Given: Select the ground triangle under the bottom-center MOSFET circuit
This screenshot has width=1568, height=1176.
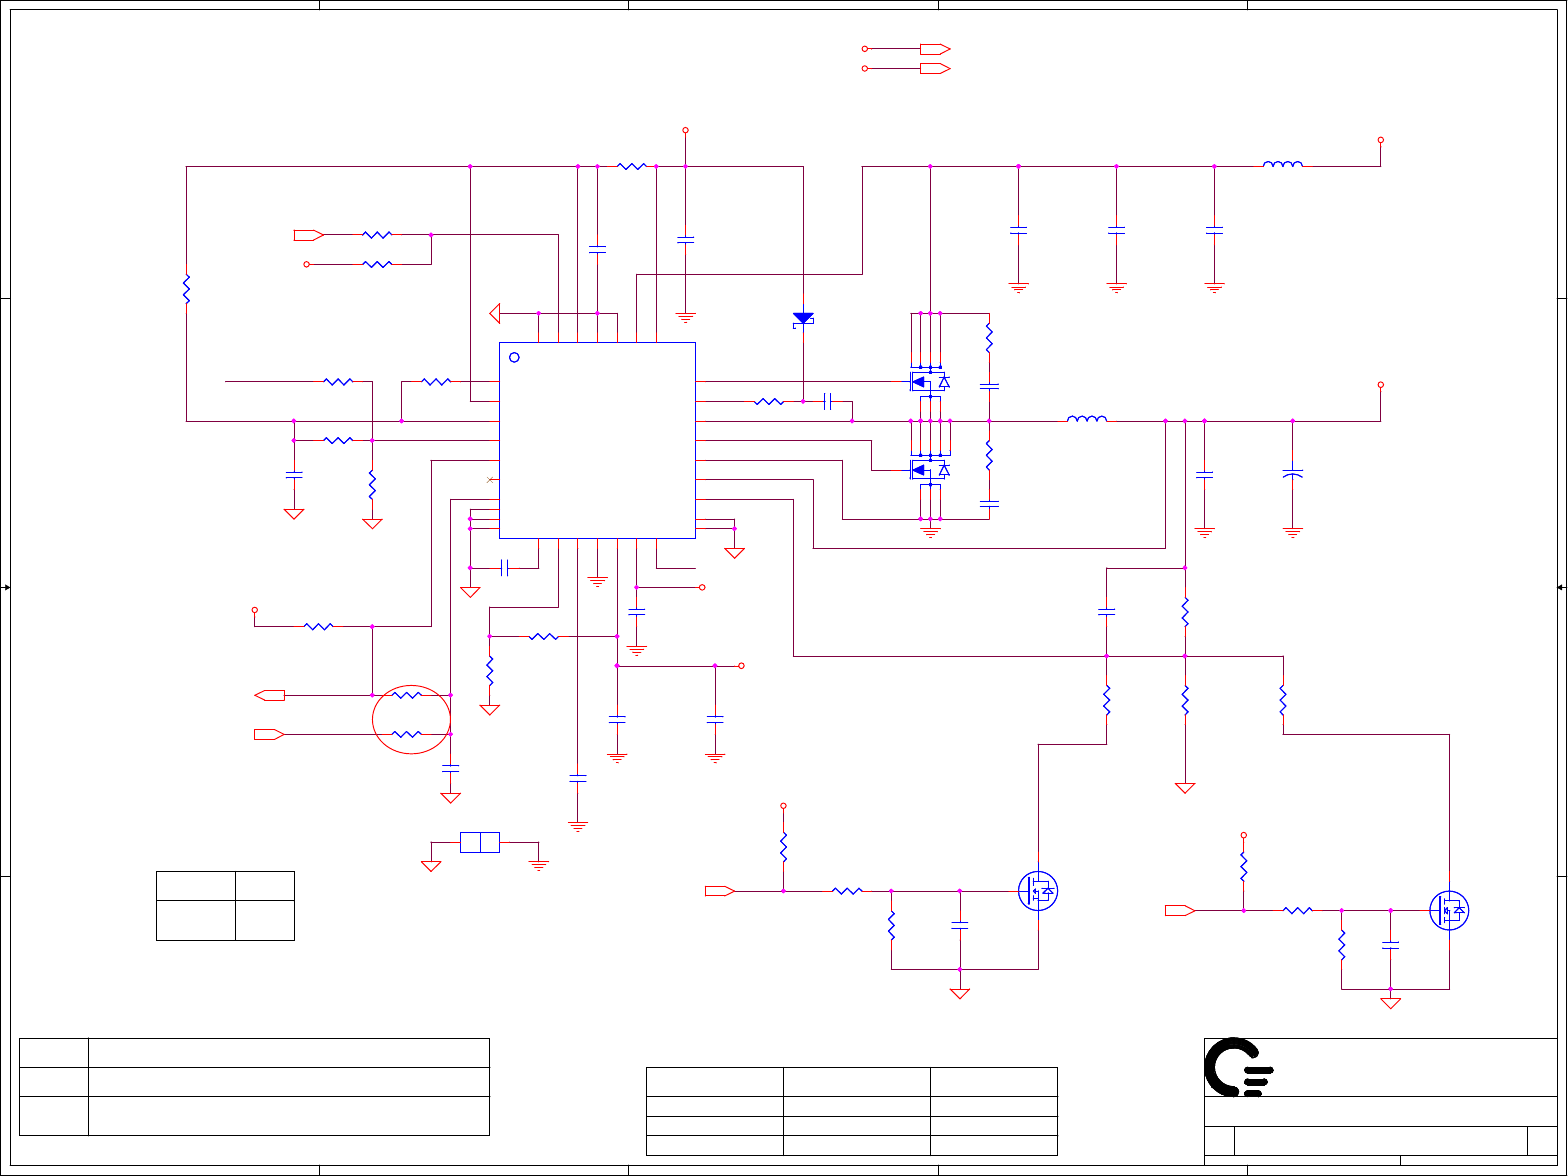Looking at the screenshot, I should click(x=960, y=994).
